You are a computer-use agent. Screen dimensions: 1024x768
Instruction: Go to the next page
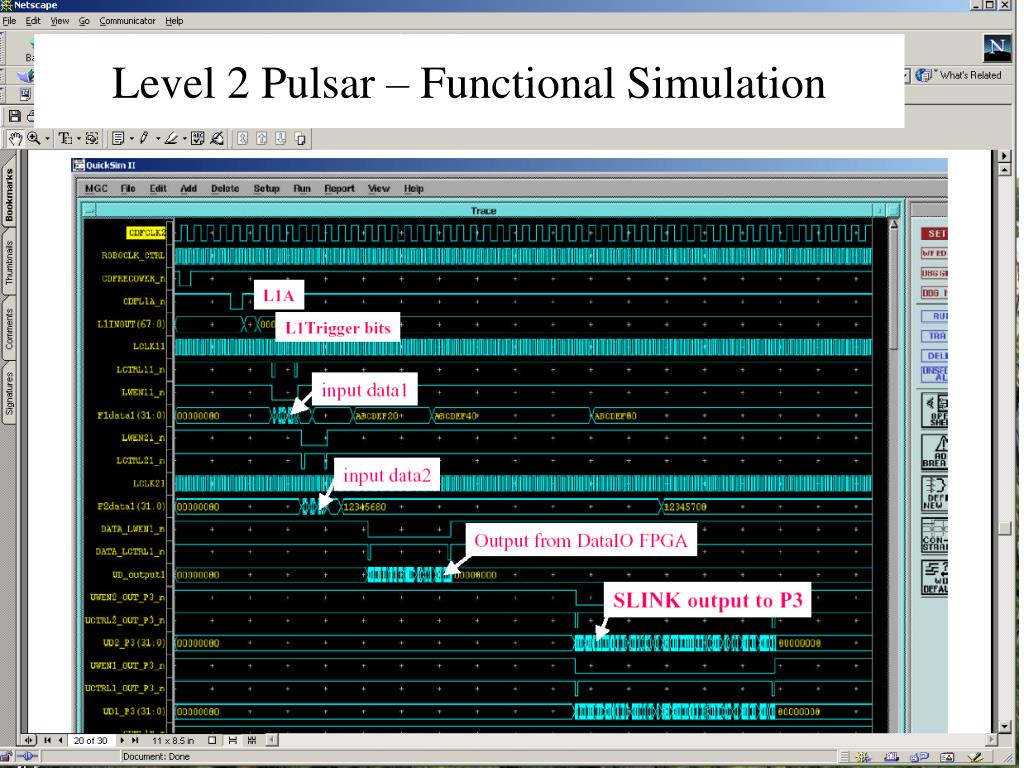pyautogui.click(x=122, y=740)
